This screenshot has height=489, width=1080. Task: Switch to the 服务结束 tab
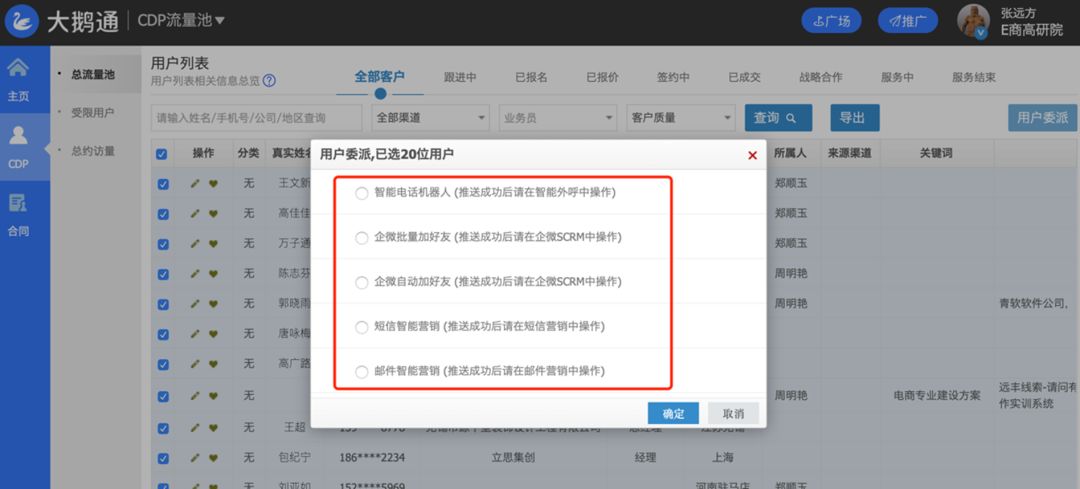[974, 77]
